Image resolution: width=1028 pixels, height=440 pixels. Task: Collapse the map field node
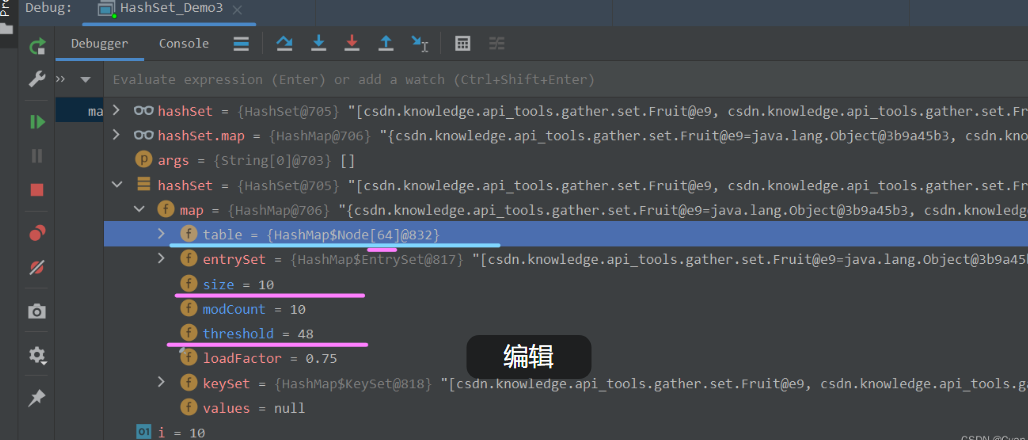(139, 210)
